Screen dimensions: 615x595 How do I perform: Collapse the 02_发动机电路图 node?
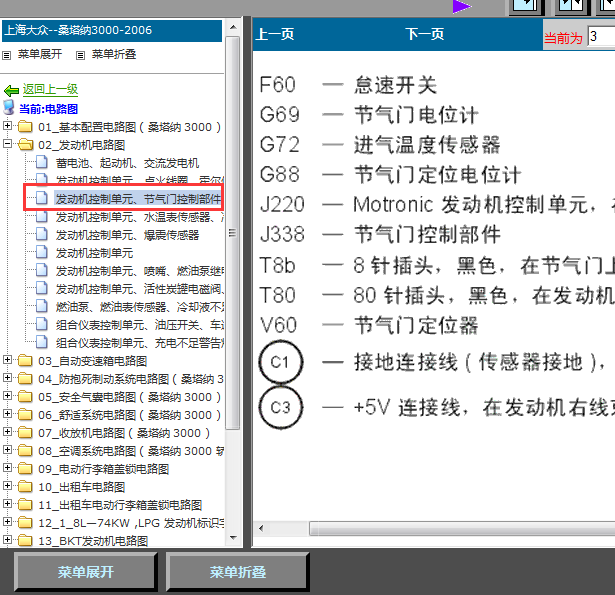[x=7, y=144]
